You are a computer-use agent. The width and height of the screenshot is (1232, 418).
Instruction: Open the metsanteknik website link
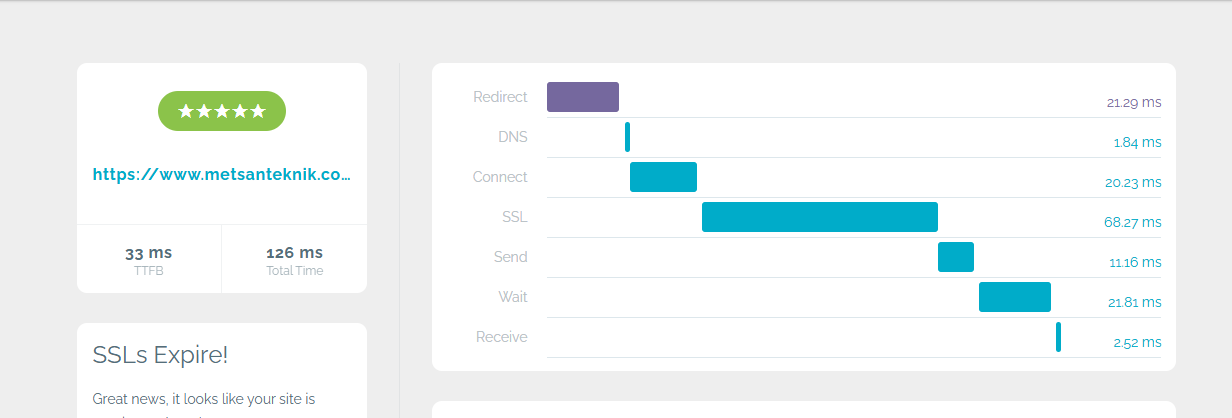coord(222,174)
